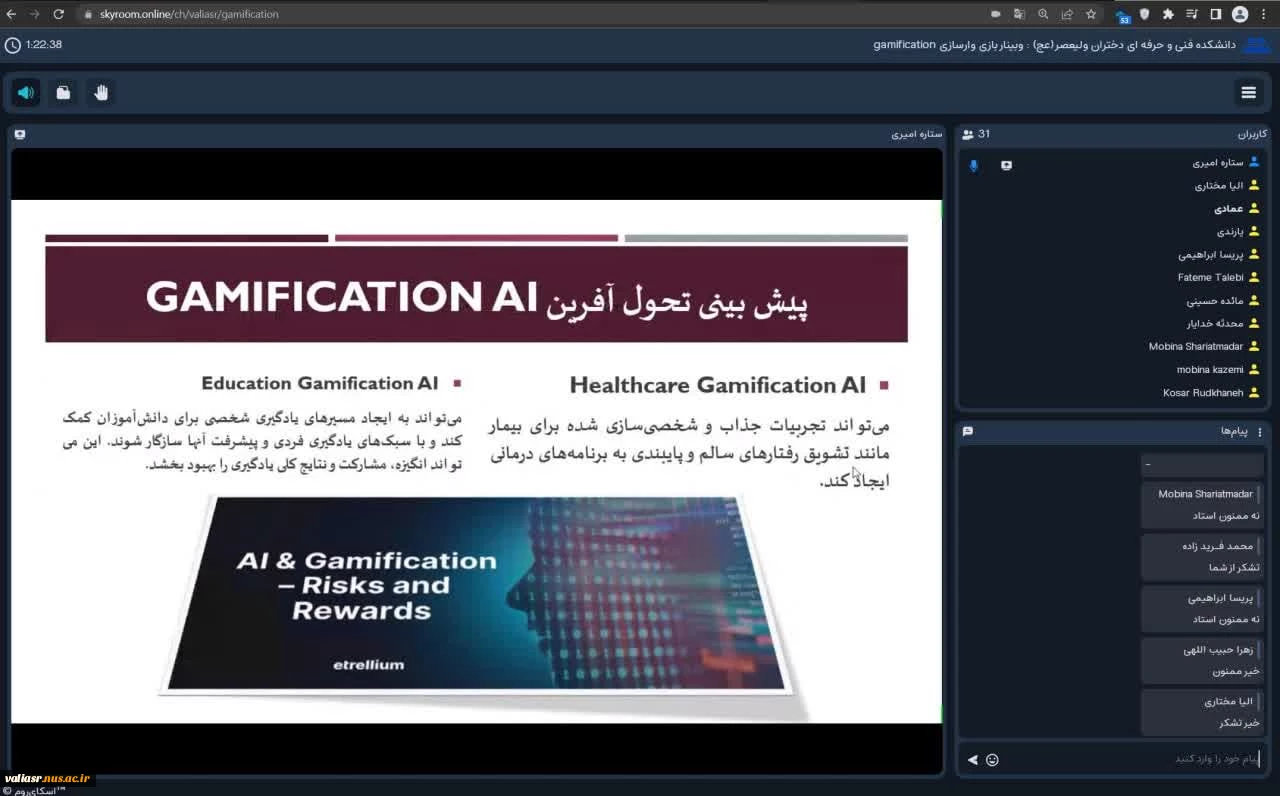Click Mobina Shariatmadar's chat message

point(1202,505)
